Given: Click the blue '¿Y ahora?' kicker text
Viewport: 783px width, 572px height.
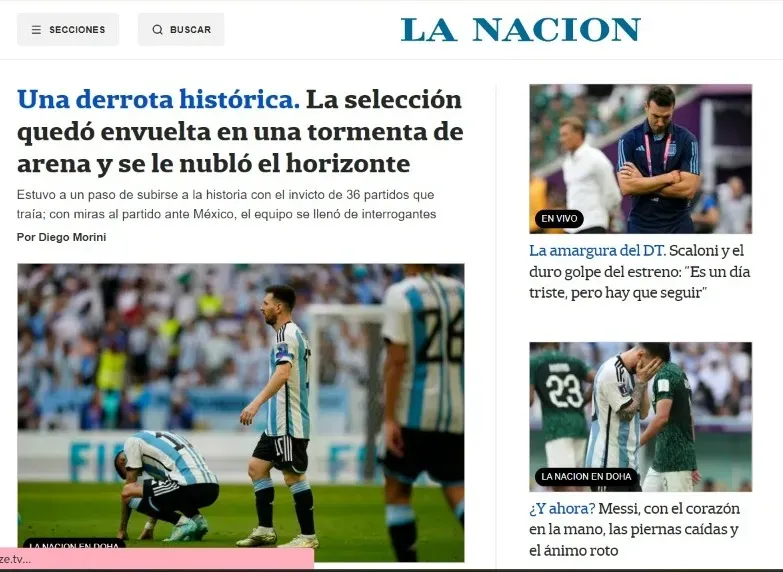Looking at the screenshot, I should pos(562,509).
